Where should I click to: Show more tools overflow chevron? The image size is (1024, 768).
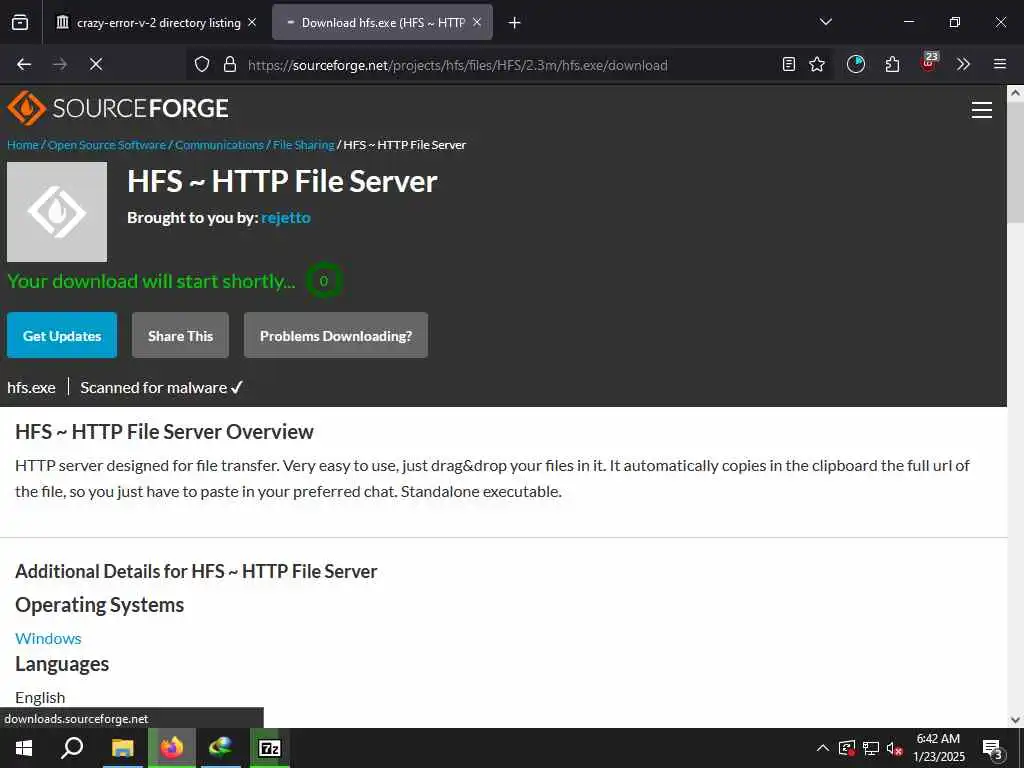click(x=963, y=64)
